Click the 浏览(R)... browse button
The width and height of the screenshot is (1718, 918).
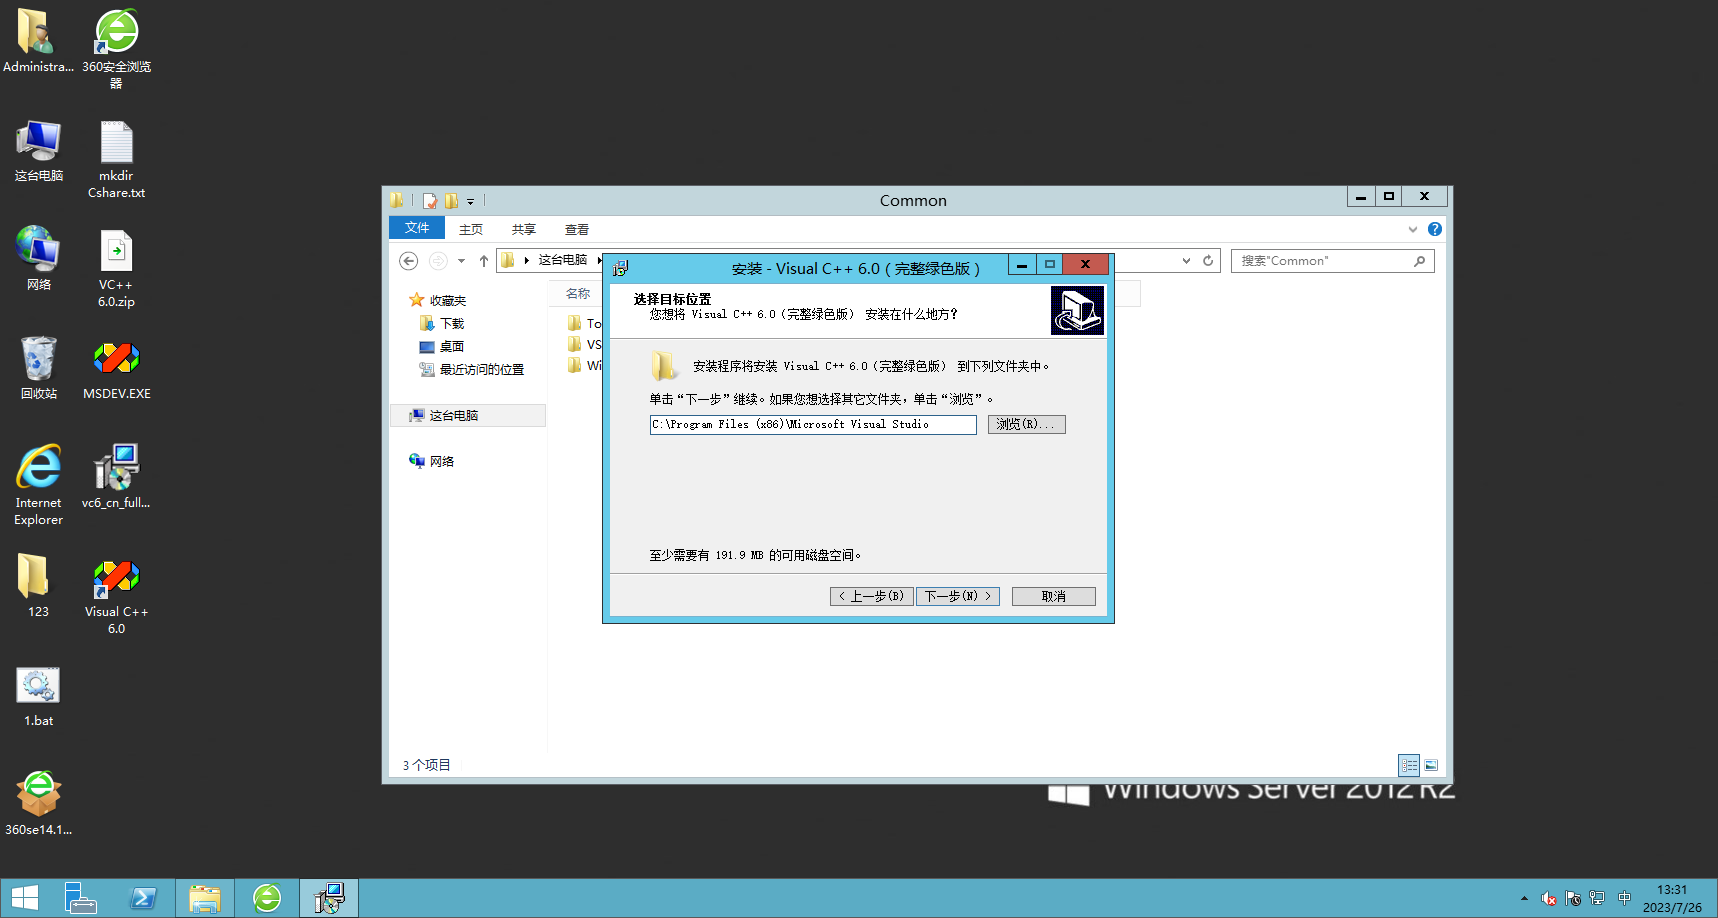point(1026,424)
